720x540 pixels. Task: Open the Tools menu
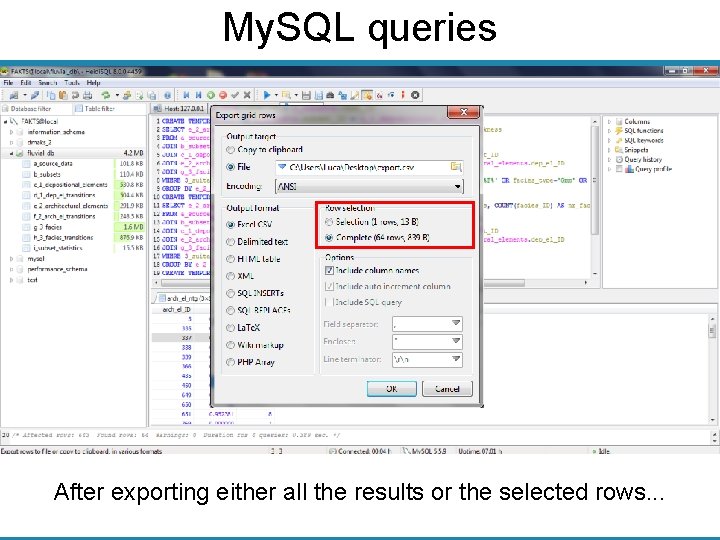(72, 83)
